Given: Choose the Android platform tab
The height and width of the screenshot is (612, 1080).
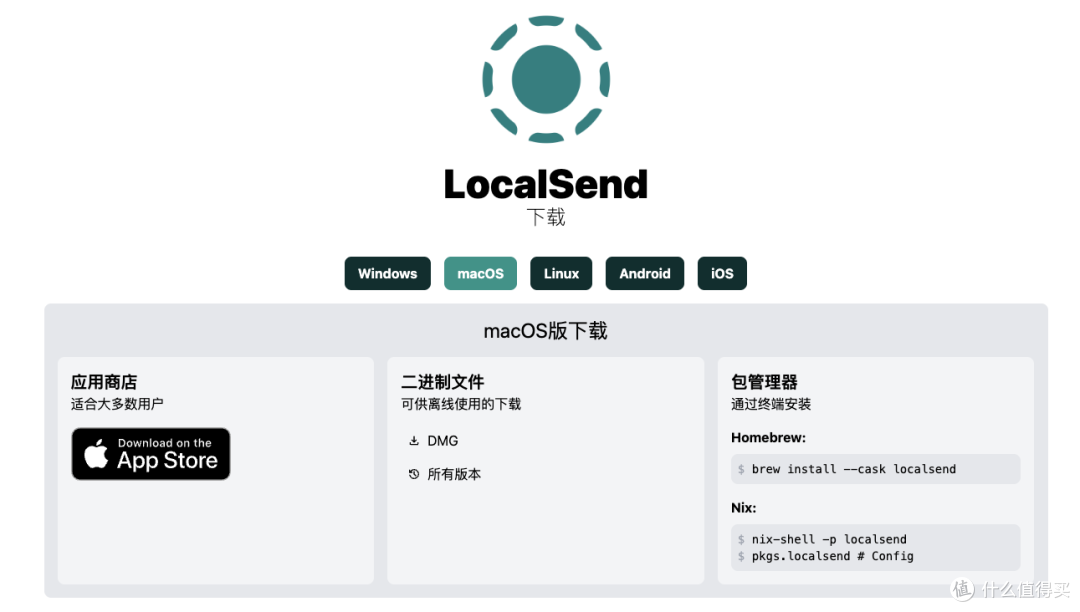Looking at the screenshot, I should point(644,274).
